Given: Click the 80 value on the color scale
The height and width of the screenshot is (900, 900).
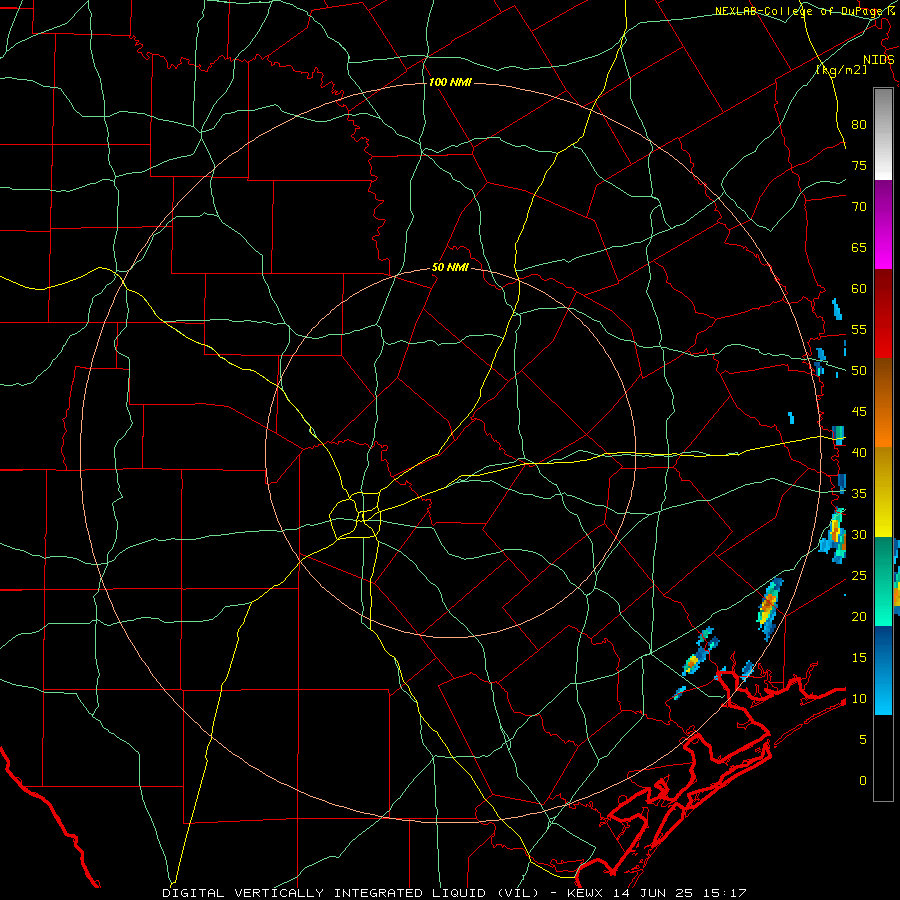Looking at the screenshot, I should [x=859, y=125].
